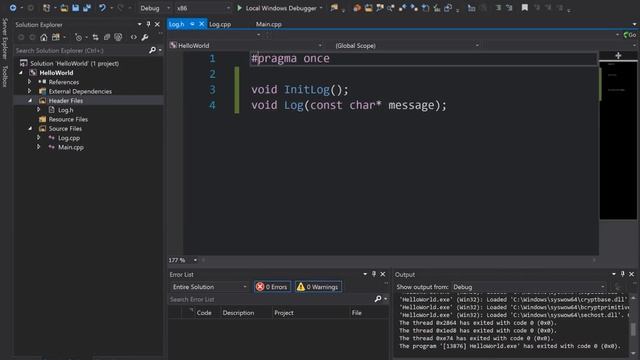Open the x86 platform dropdown
This screenshot has width=640, height=360.
pos(203,8)
